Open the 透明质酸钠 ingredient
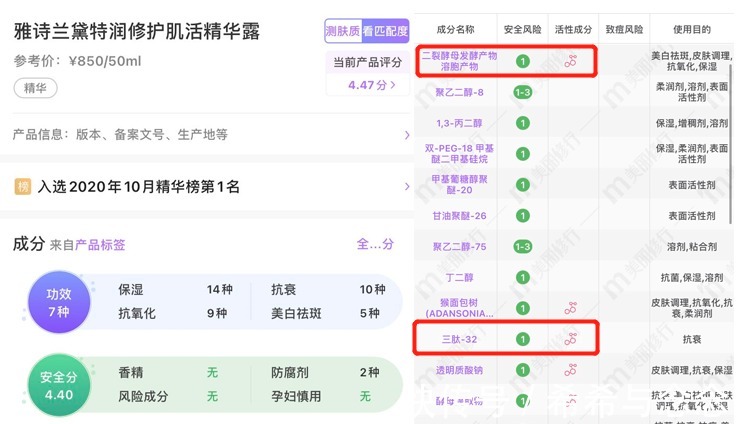This screenshot has width=736, height=424. tap(459, 370)
